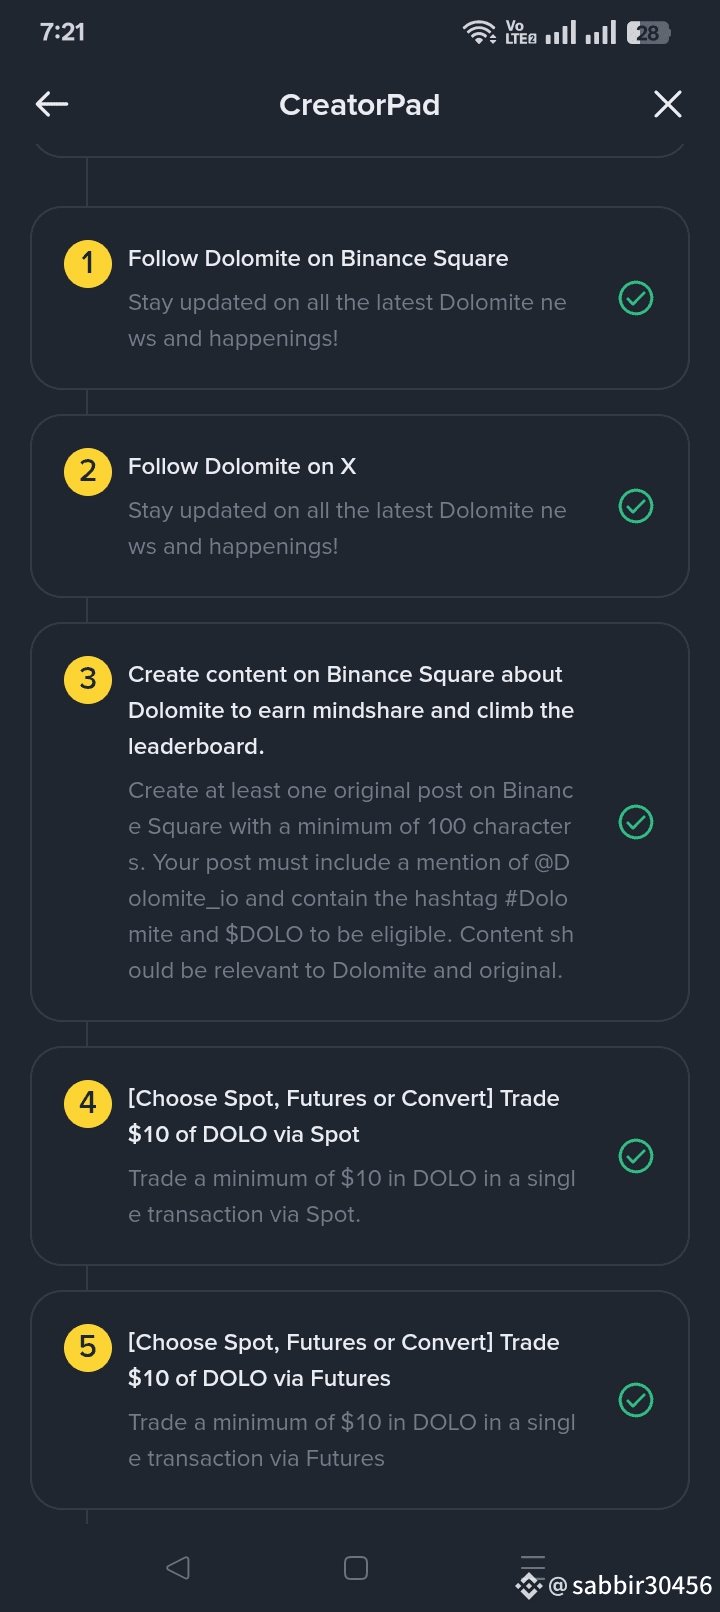This screenshot has height=1612, width=720.
Task: Tap checkmark for Follow Dolomite on X
Action: point(636,506)
